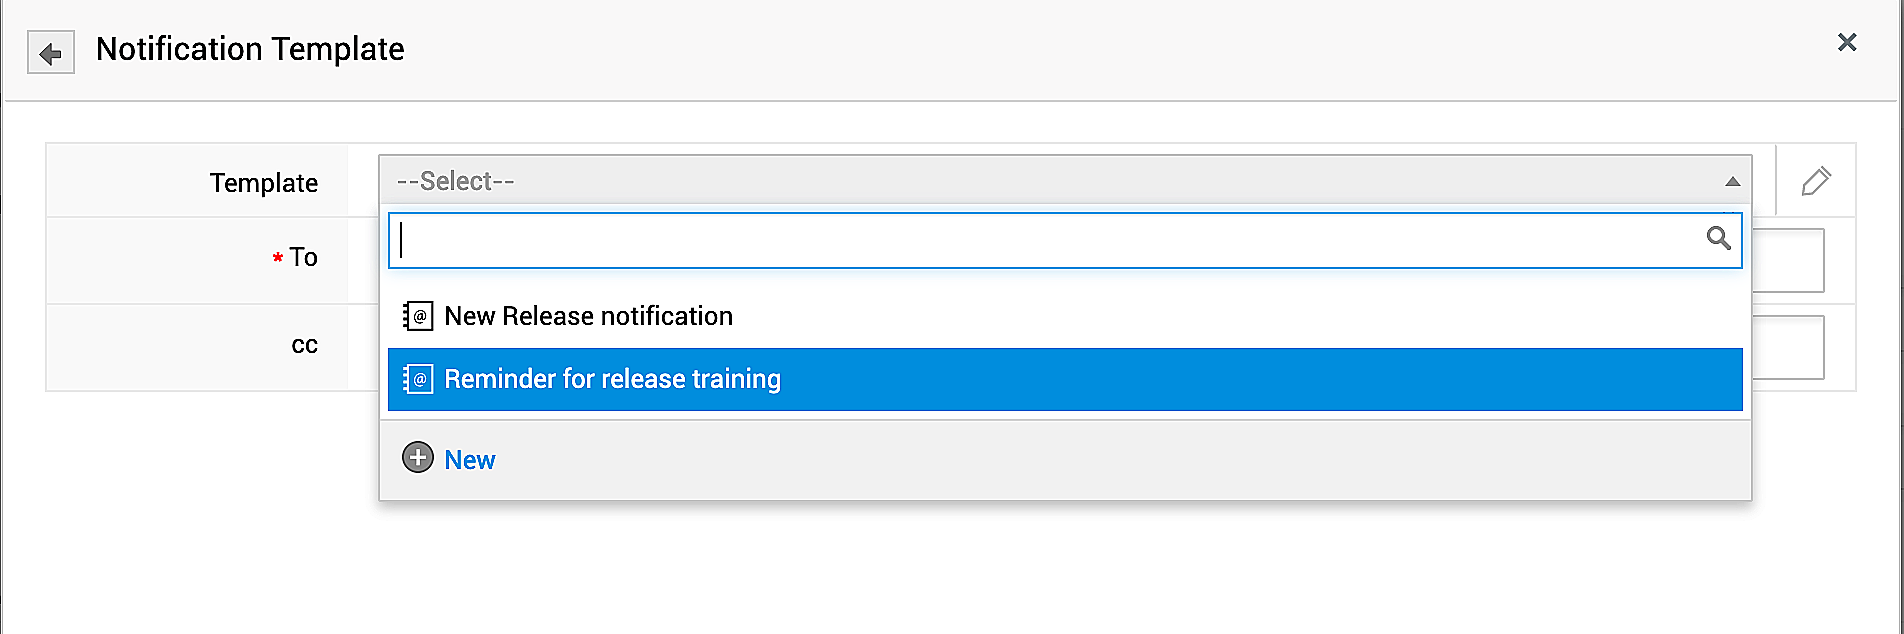Click the magnifier search icon
This screenshot has width=1904, height=634.
coord(1718,238)
